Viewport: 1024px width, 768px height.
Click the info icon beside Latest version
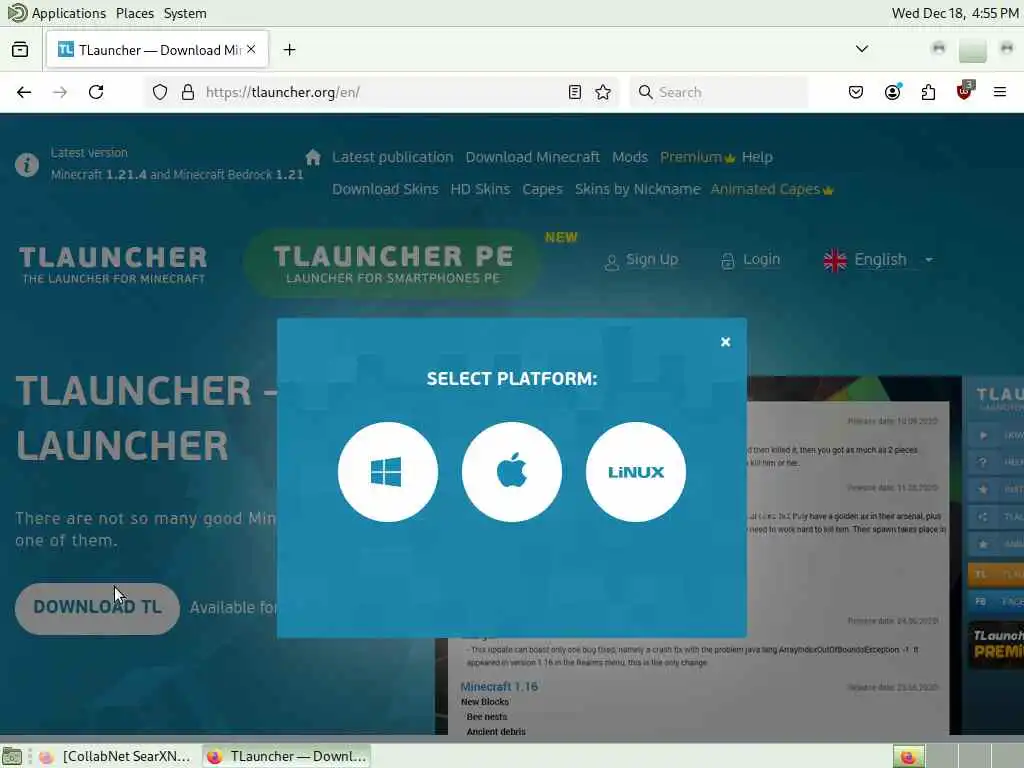(x=27, y=165)
